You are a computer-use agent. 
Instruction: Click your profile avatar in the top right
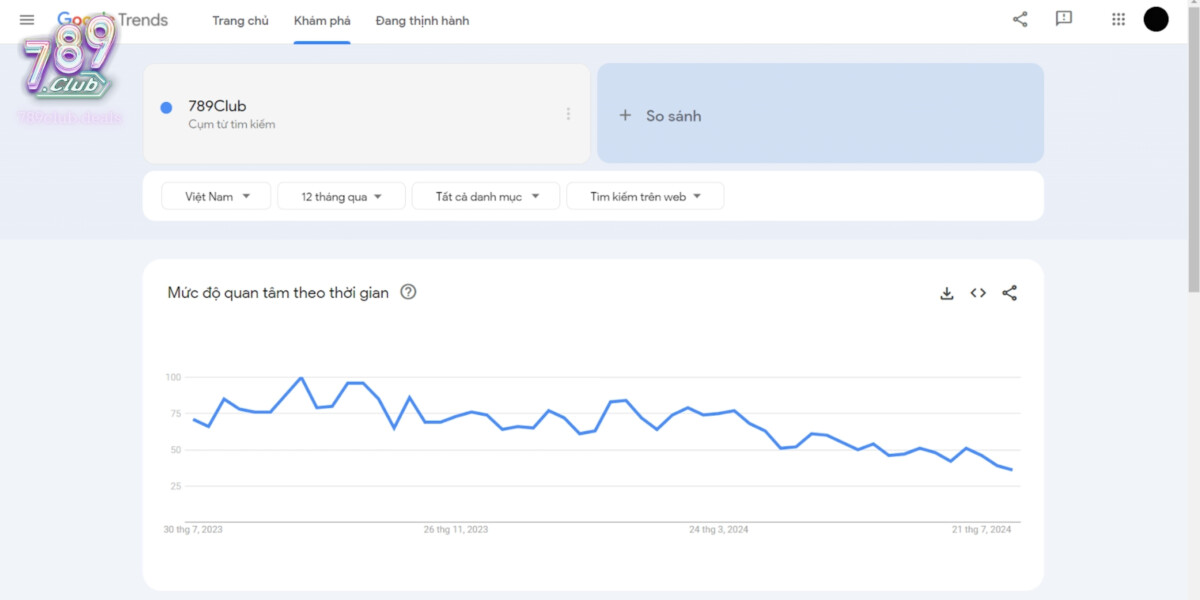pos(1155,19)
